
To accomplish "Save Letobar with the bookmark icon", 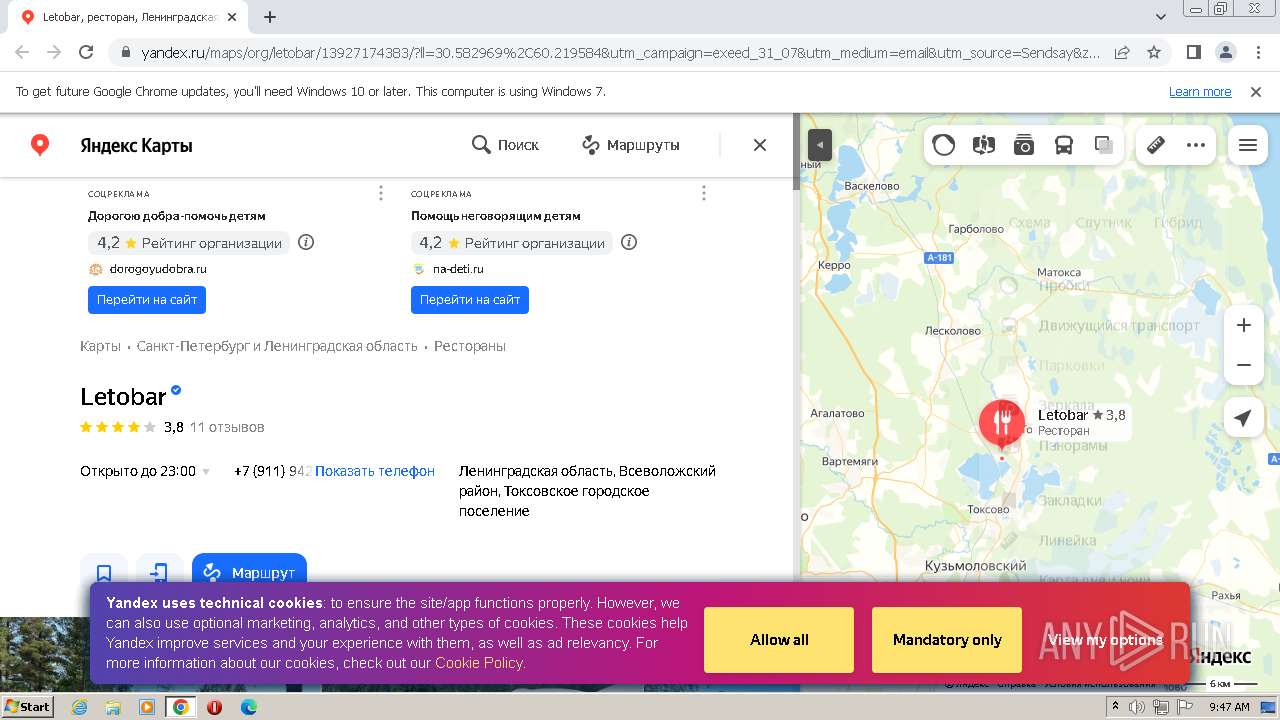I will tap(104, 573).
